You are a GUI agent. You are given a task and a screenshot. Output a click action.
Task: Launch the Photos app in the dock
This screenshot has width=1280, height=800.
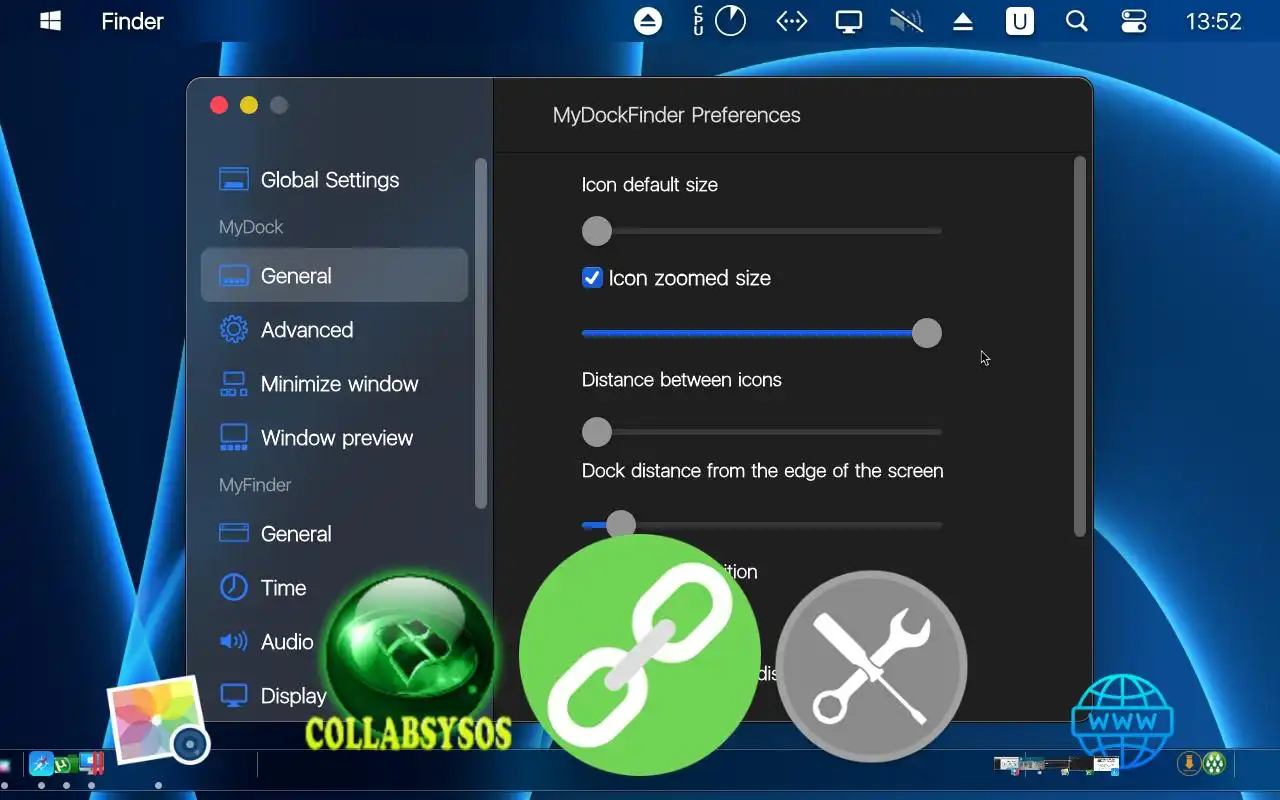[x=158, y=721]
